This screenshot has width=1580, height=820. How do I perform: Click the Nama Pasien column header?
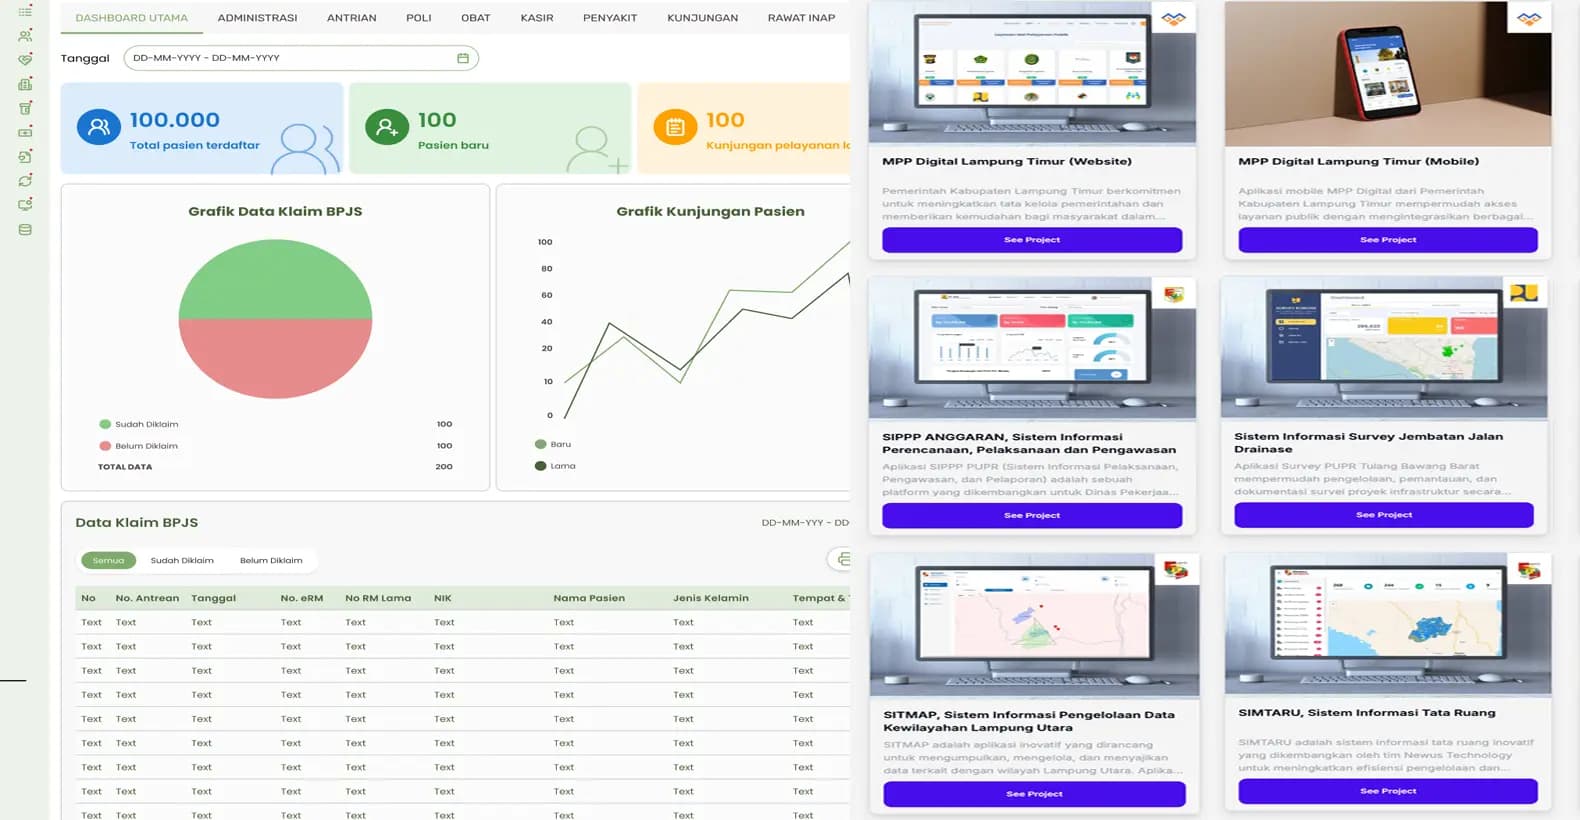pyautogui.click(x=589, y=598)
